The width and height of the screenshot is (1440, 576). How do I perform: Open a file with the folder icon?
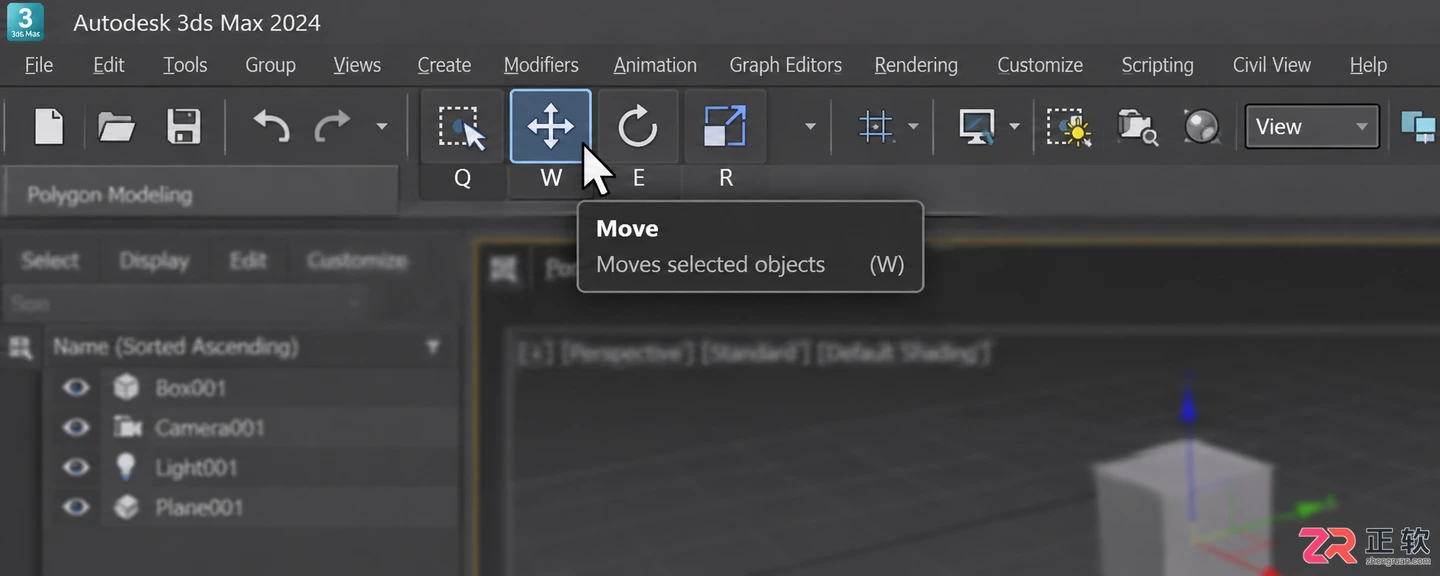116,127
